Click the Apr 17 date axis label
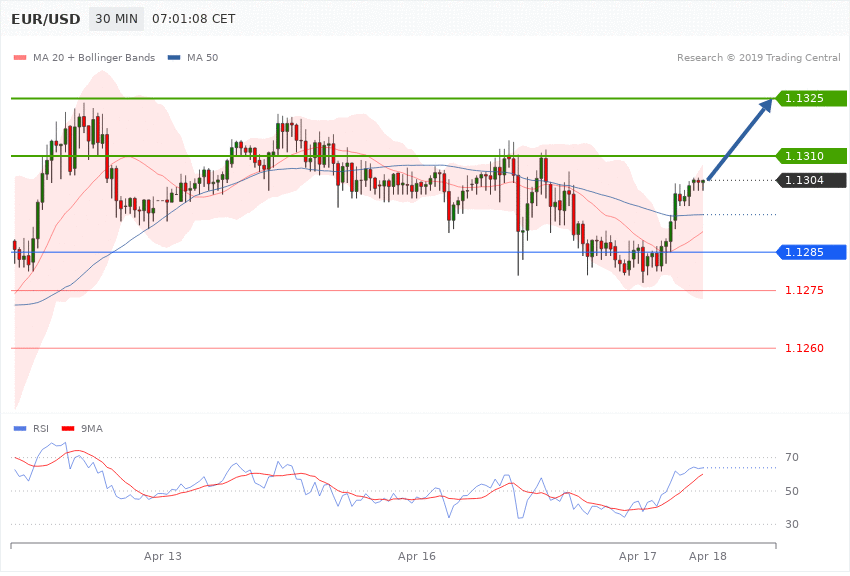 (x=638, y=556)
